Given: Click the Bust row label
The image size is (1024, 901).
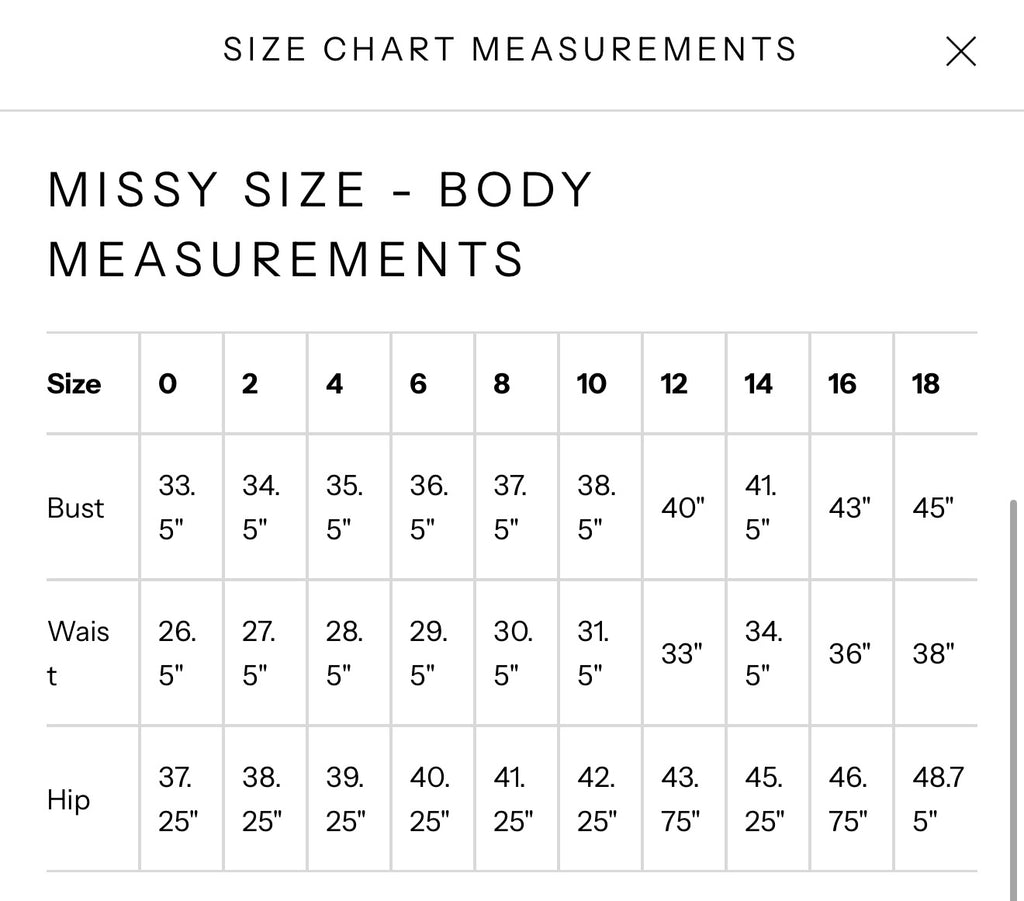Looking at the screenshot, I should click(x=76, y=508).
